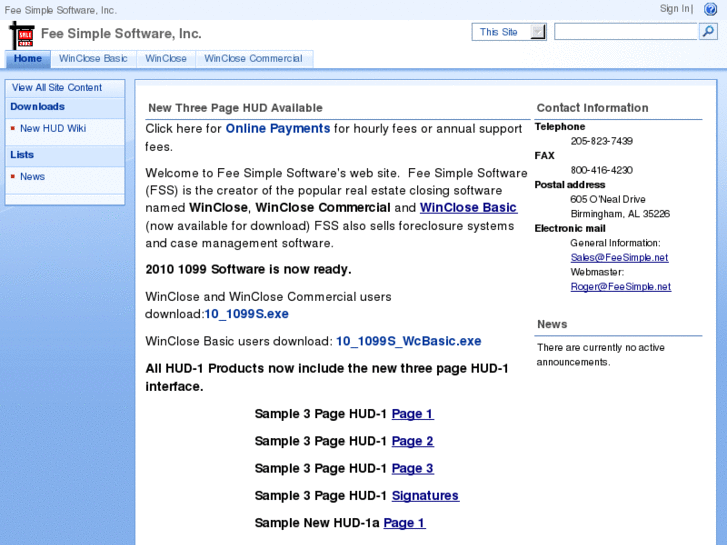727x545 pixels.
Task: Click the Sign In link
Action: [675, 9]
